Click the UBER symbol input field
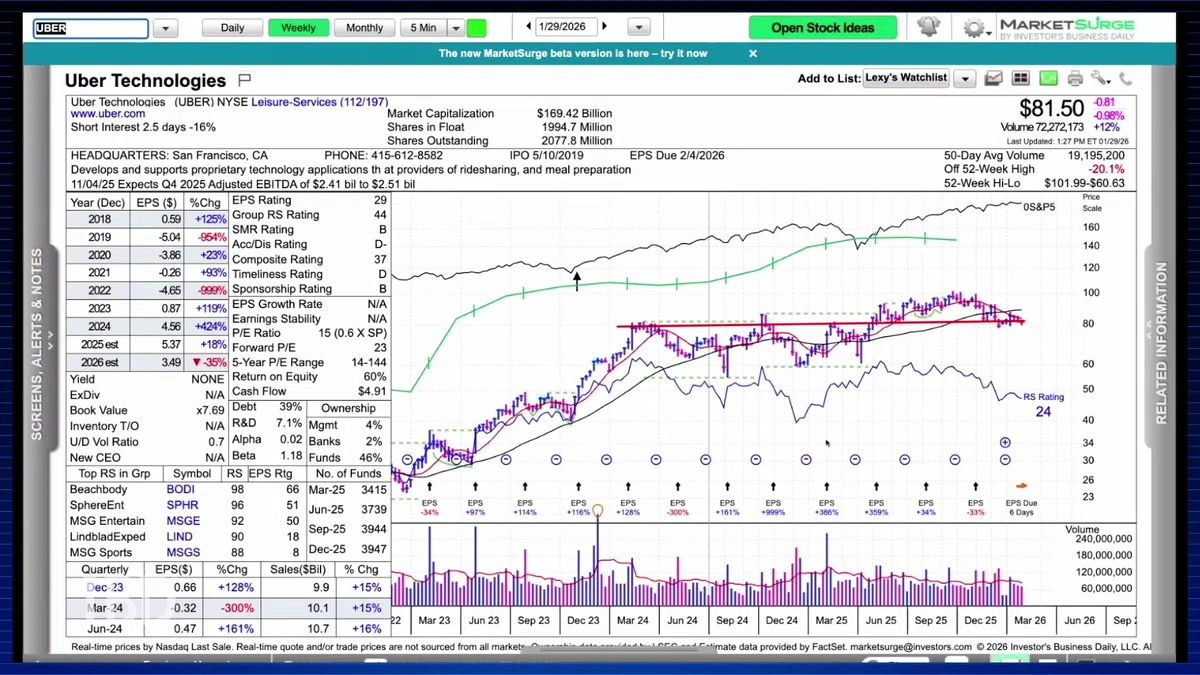This screenshot has width=1200, height=675. (90, 29)
